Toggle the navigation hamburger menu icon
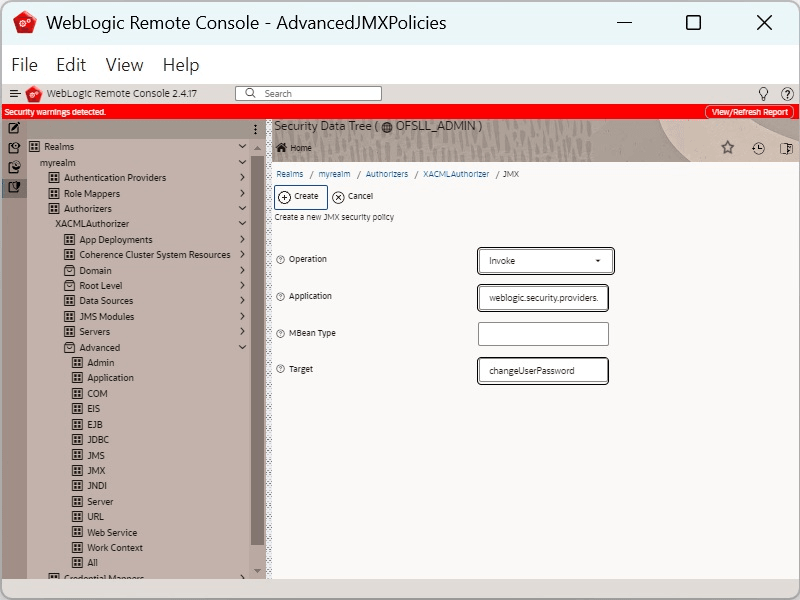This screenshot has height=600, width=800. [x=15, y=93]
